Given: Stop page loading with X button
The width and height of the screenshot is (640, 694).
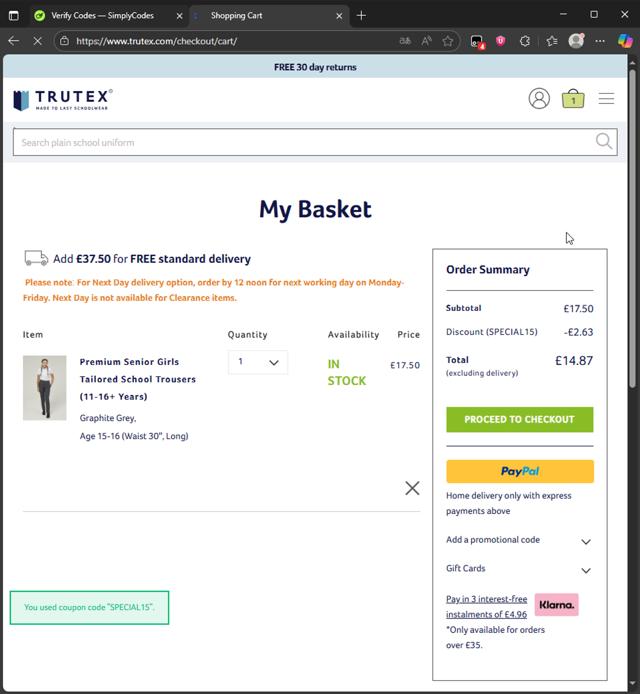Looking at the screenshot, I should [38, 41].
